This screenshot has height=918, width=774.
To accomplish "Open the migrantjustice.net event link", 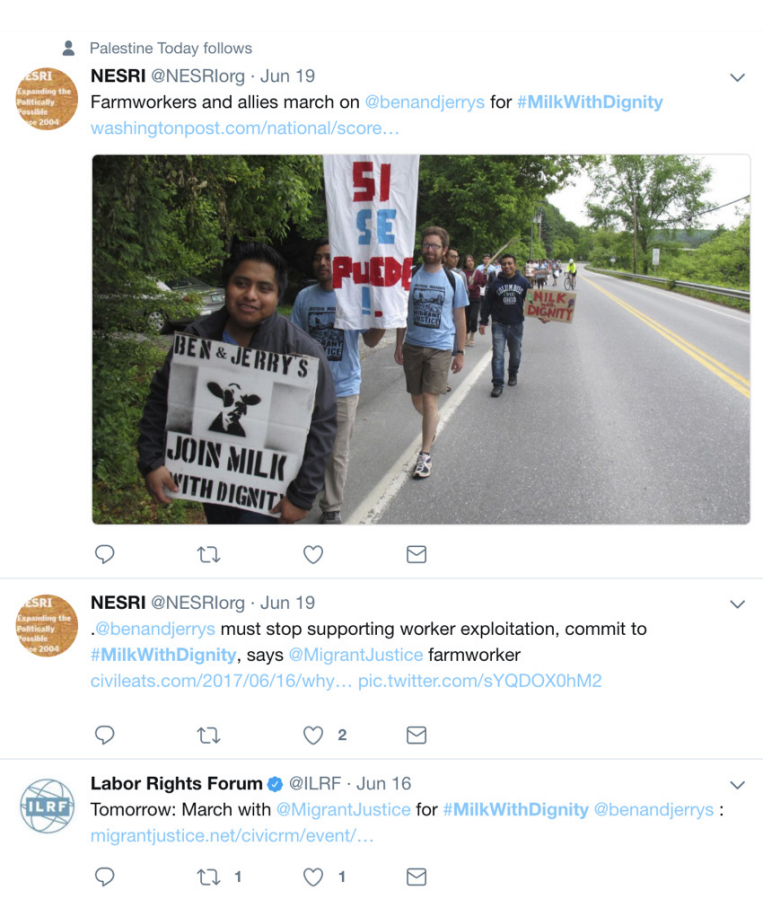I will click(232, 835).
